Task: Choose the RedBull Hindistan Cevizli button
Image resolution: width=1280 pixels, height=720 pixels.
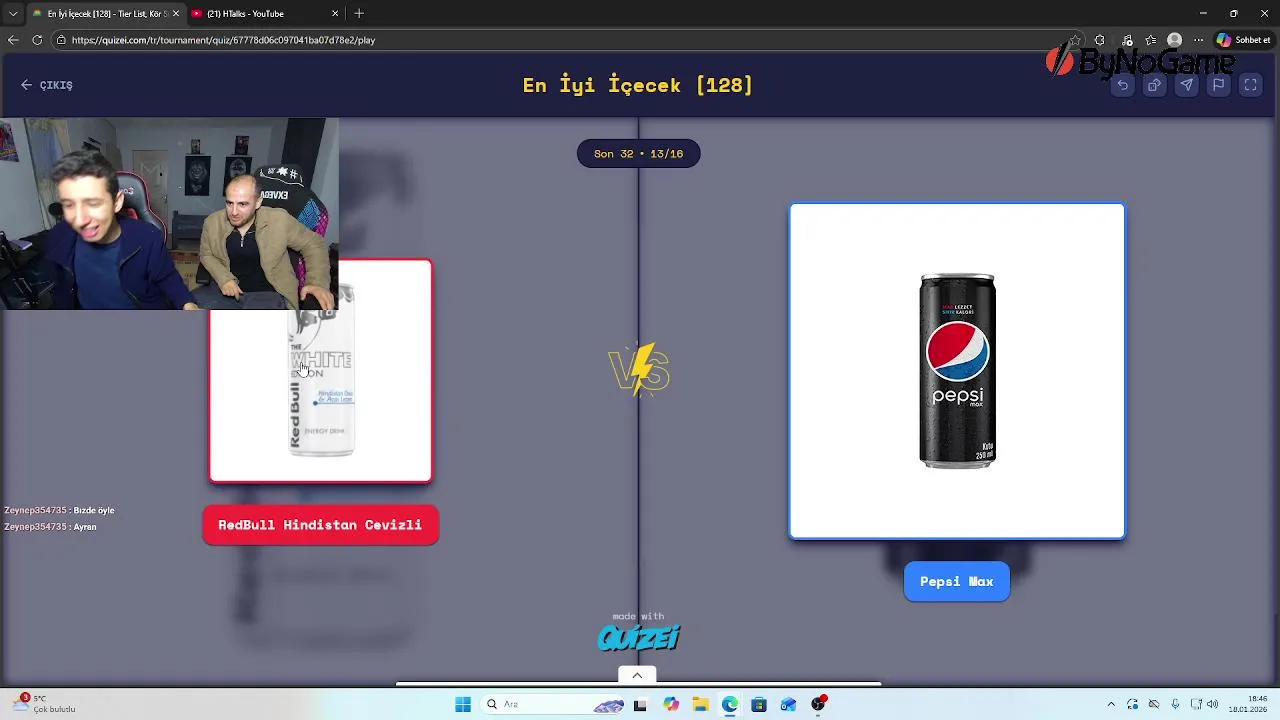Action: coord(320,525)
